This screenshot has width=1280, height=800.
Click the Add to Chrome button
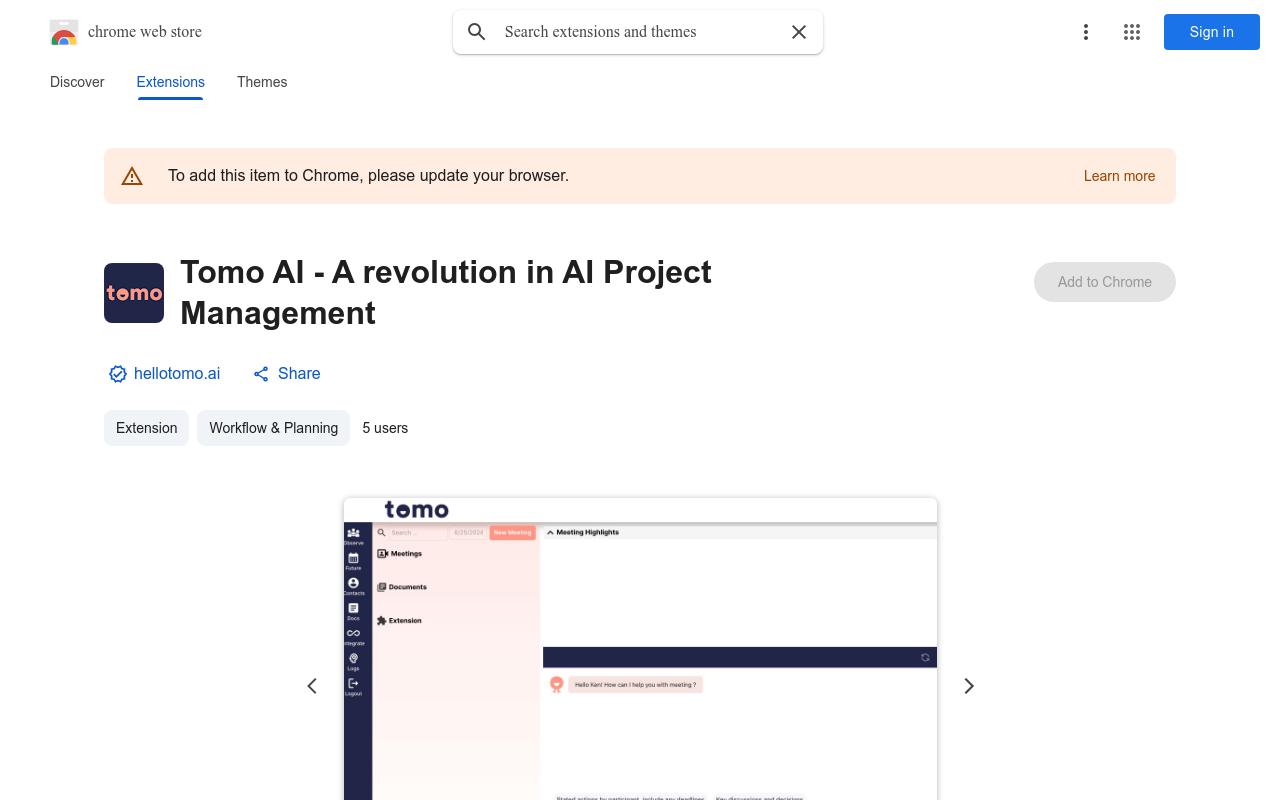(x=1105, y=282)
